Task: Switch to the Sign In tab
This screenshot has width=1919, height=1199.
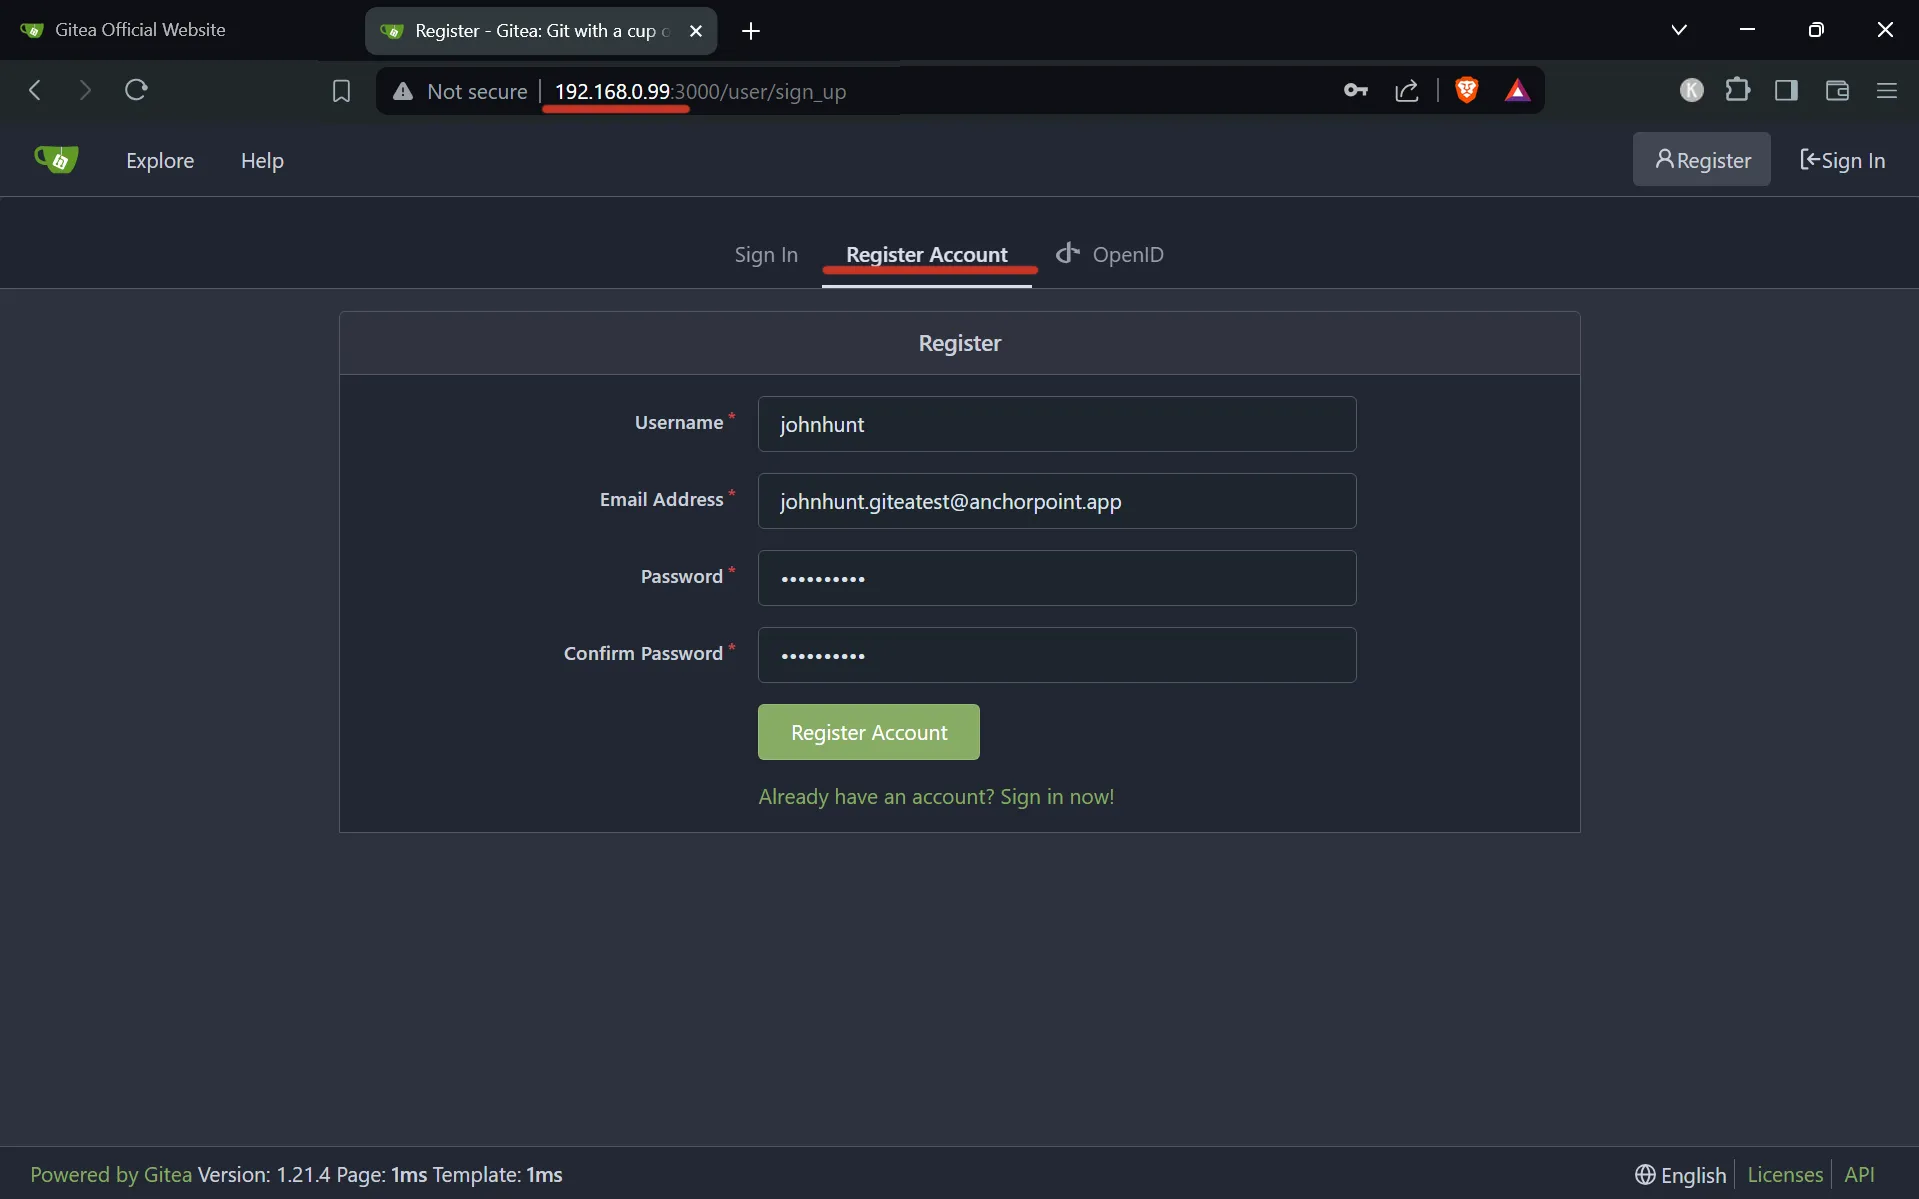Action: pyautogui.click(x=765, y=255)
